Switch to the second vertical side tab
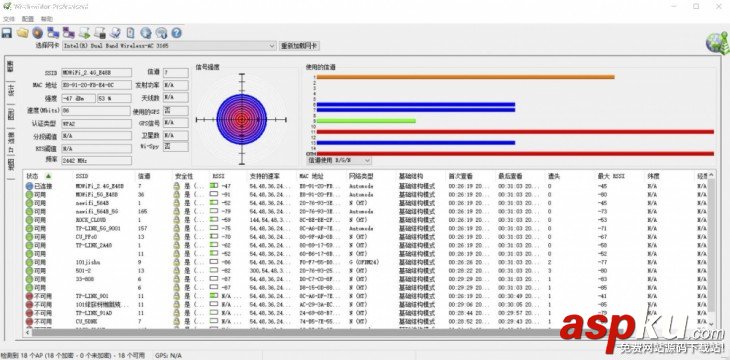Screen dimensions: 730x360 click(x=10, y=90)
